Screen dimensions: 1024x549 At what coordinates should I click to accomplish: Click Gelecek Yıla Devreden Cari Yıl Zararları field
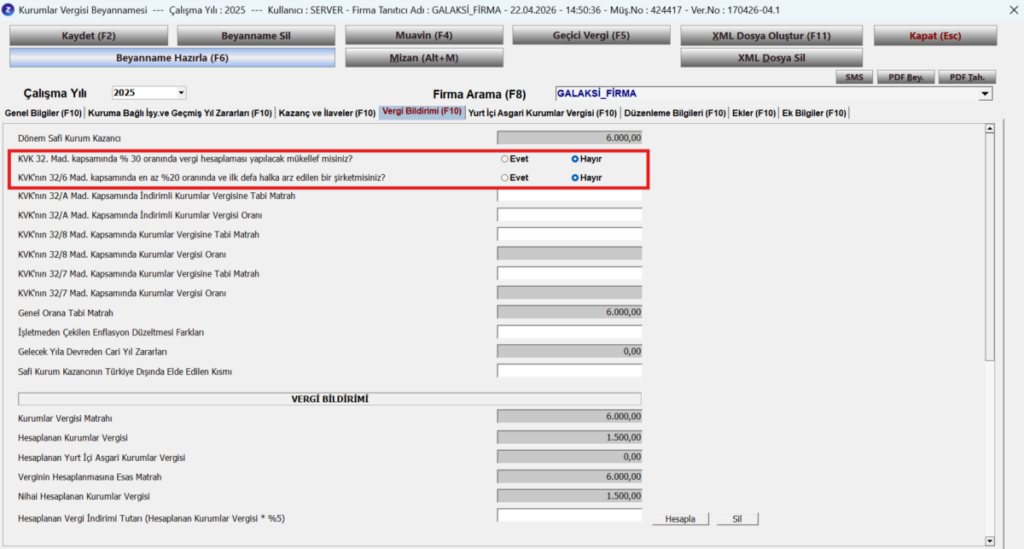[x=569, y=351]
